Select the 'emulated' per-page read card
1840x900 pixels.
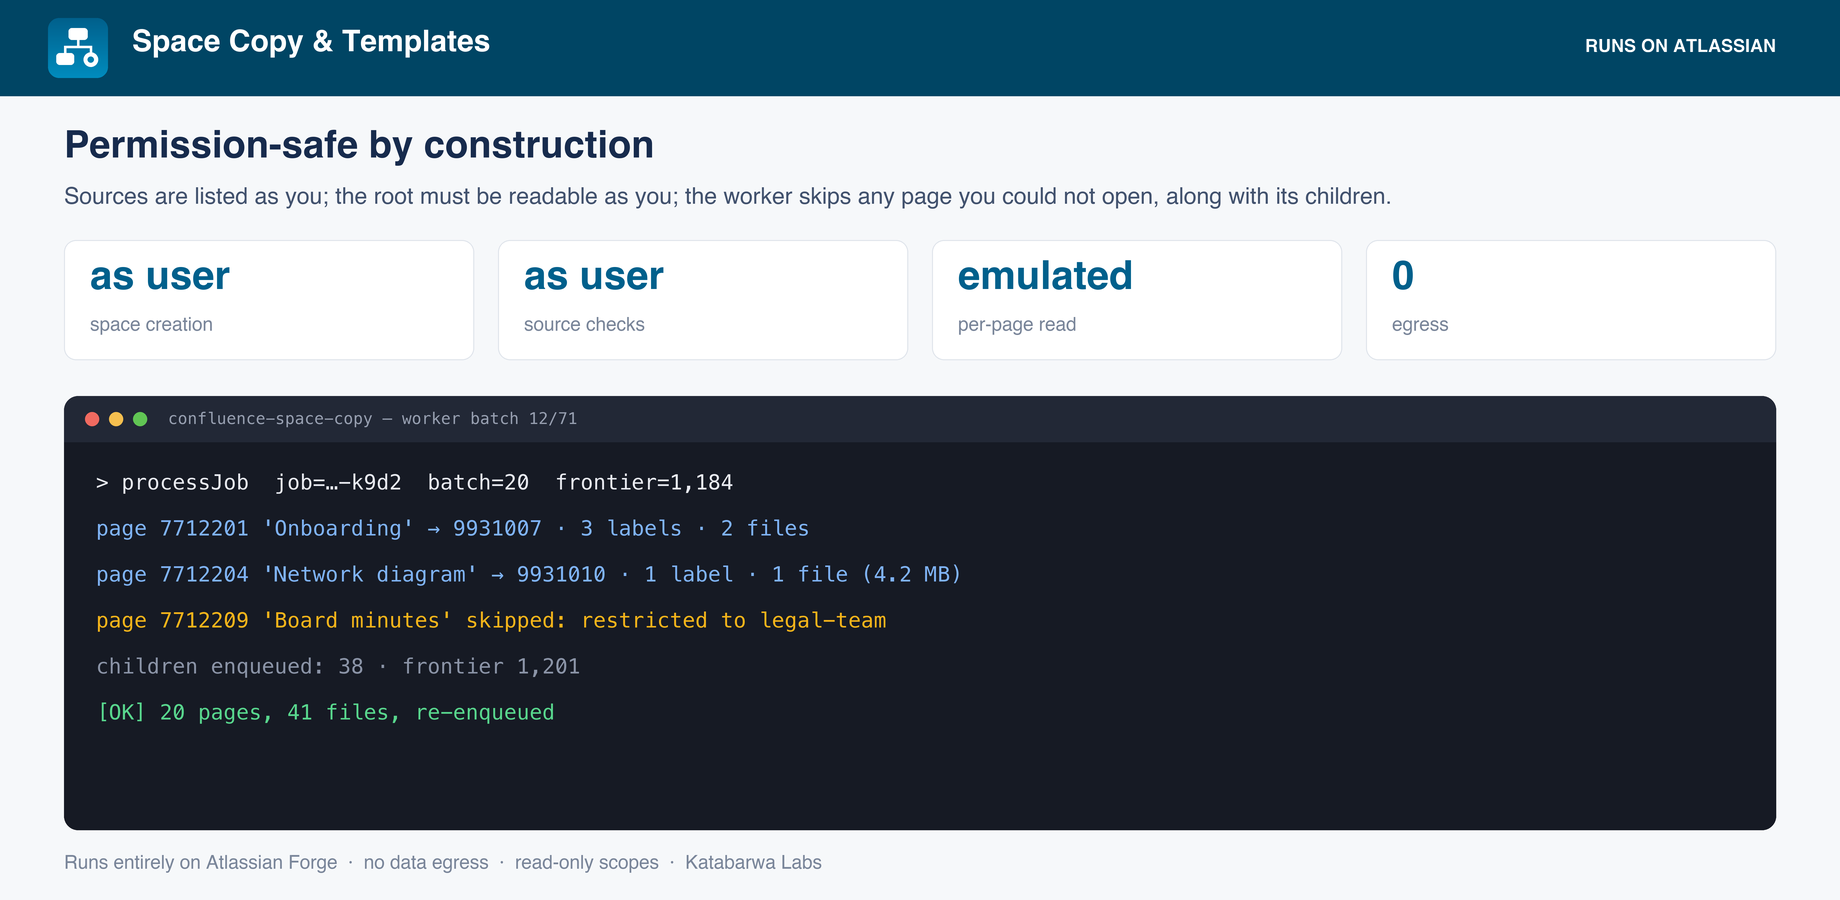pyautogui.click(x=1137, y=300)
